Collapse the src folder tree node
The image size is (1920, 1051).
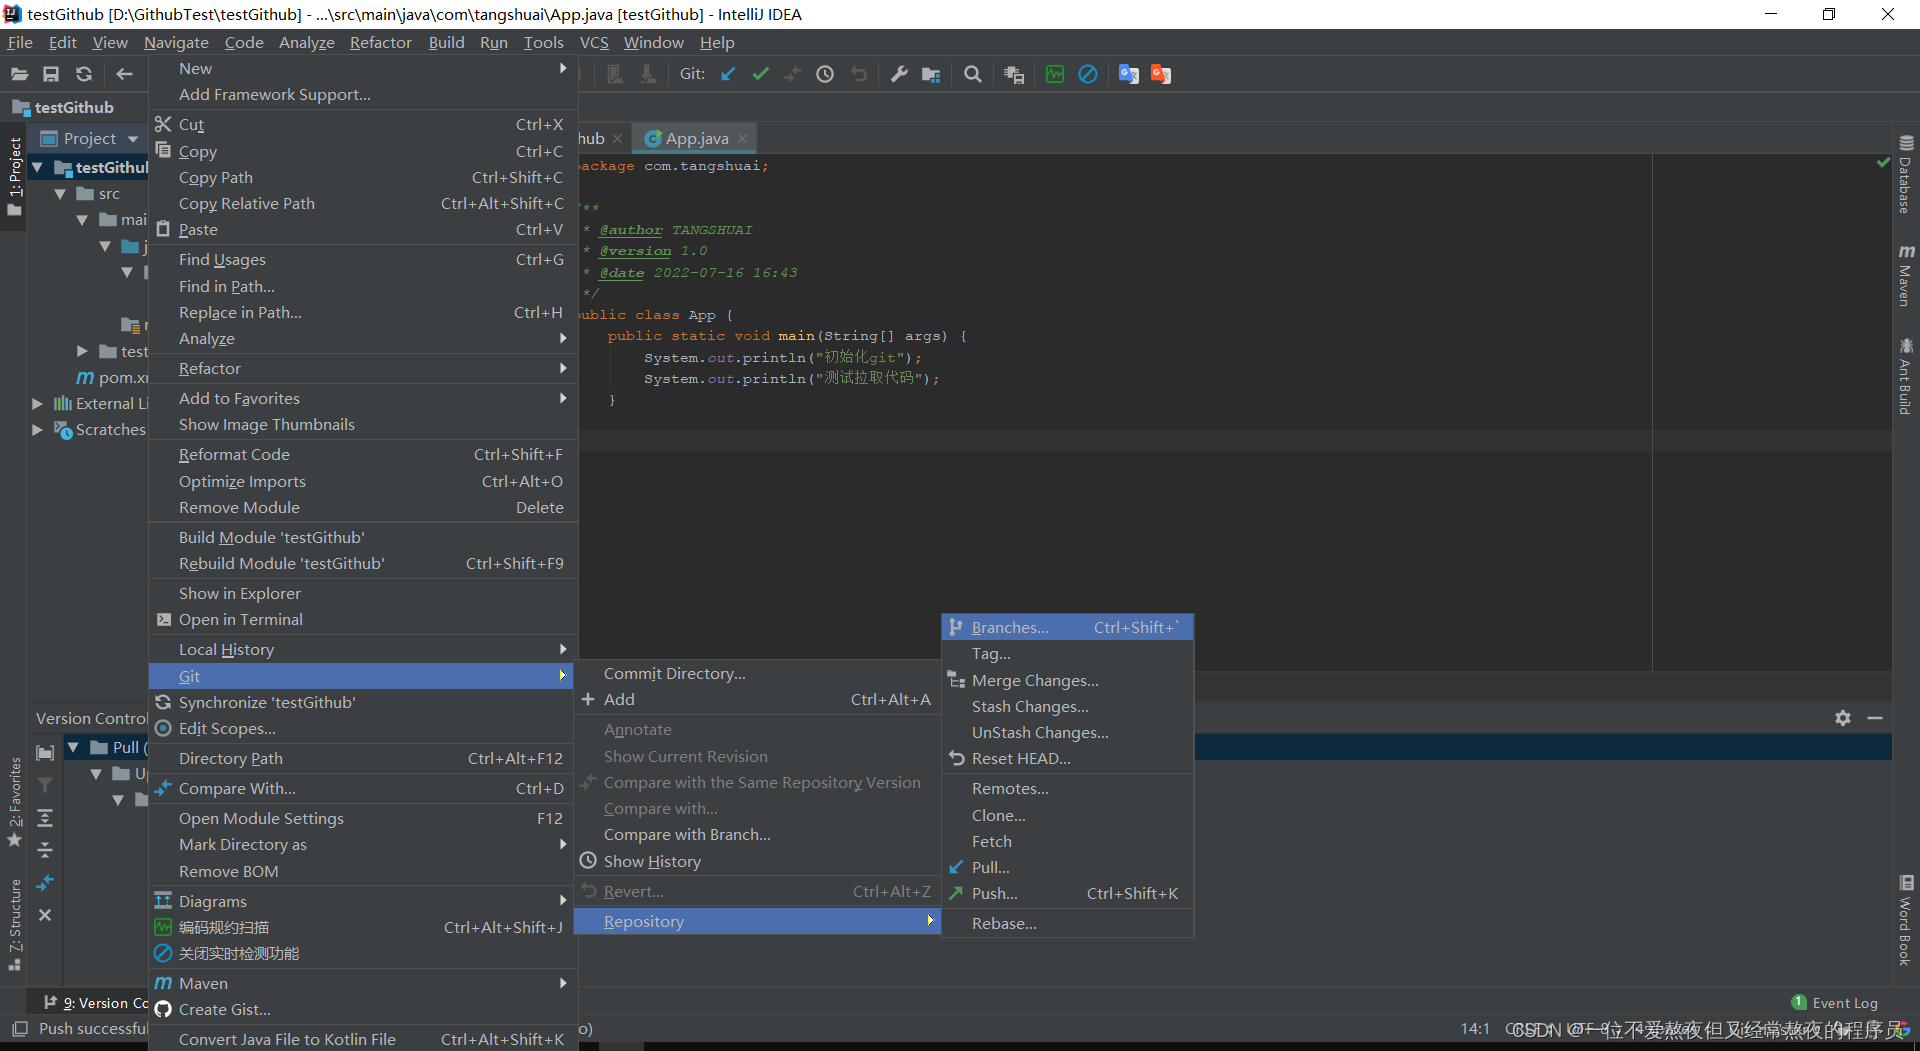click(60, 194)
